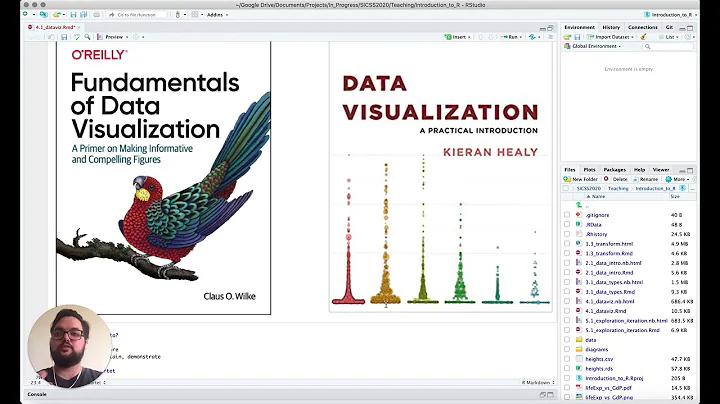Click the Preview button

[110, 37]
